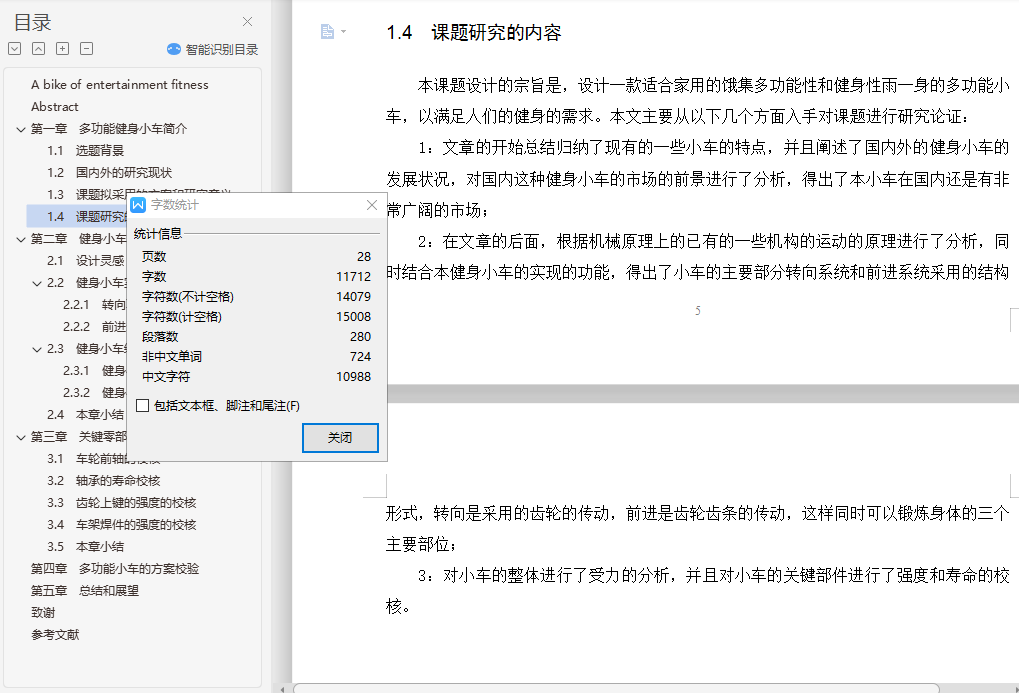Click the 关闭 button in word count dialog
The width and height of the screenshot is (1019, 693).
point(340,438)
